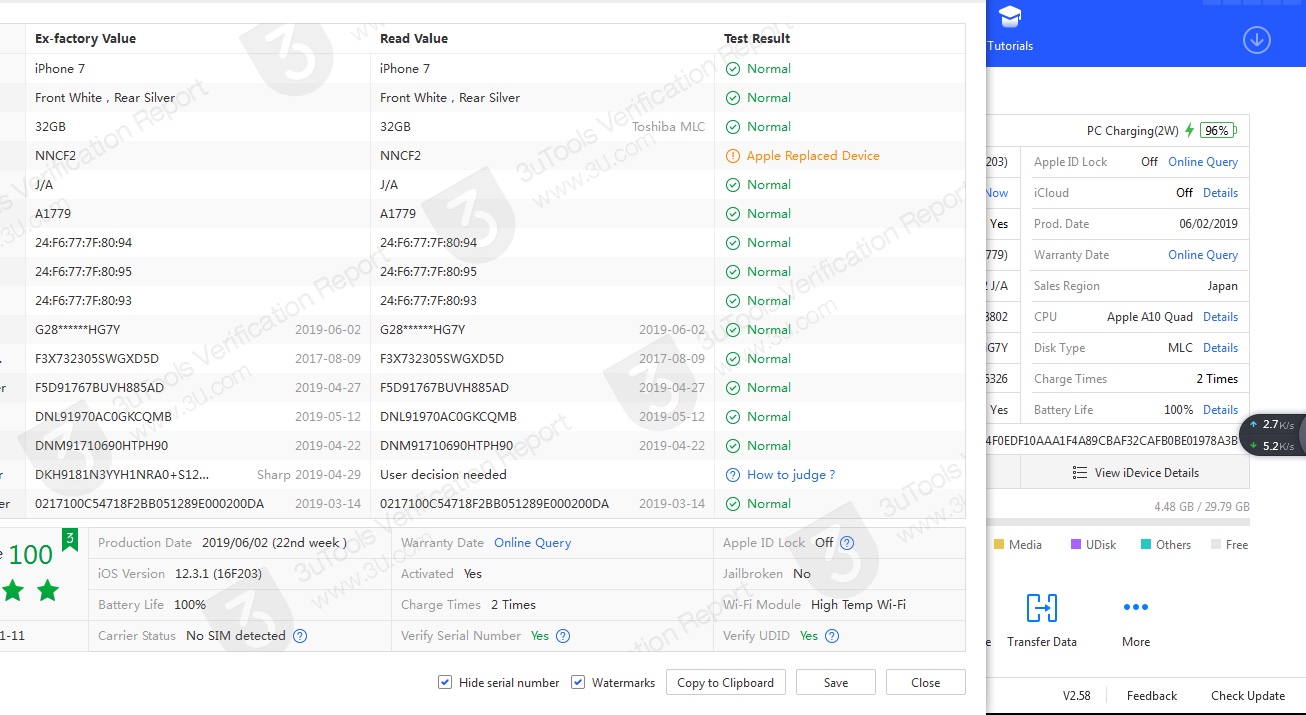This screenshot has width=1306, height=715.
Task: Click Online Query next to Warranty Date in report
Action: pos(533,543)
